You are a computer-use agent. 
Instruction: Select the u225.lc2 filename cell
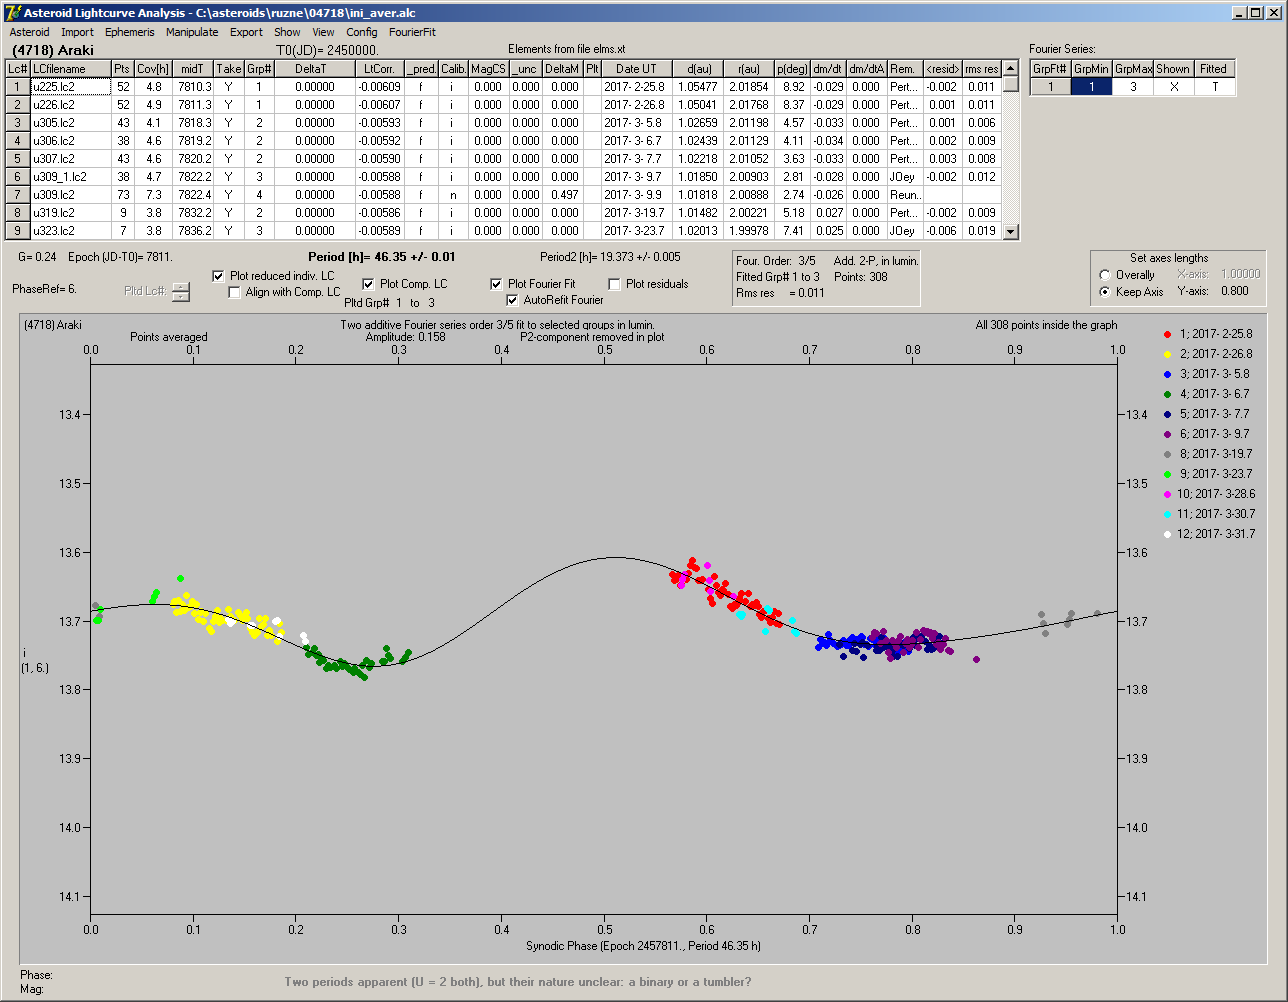(x=70, y=87)
